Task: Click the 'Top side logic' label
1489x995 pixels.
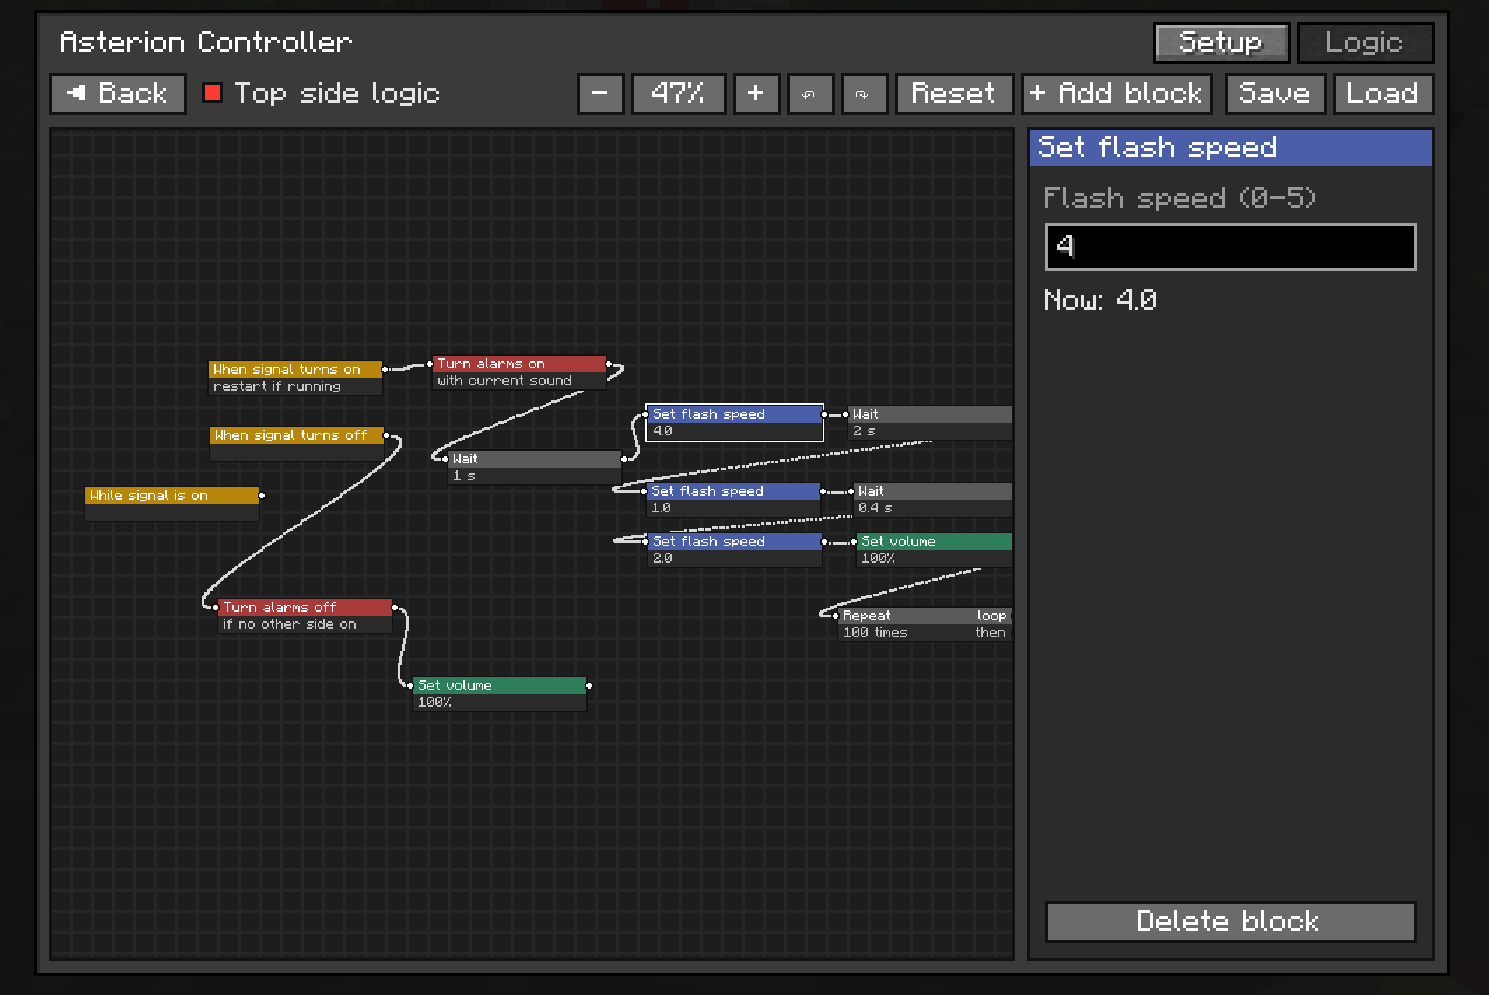Action: (337, 94)
